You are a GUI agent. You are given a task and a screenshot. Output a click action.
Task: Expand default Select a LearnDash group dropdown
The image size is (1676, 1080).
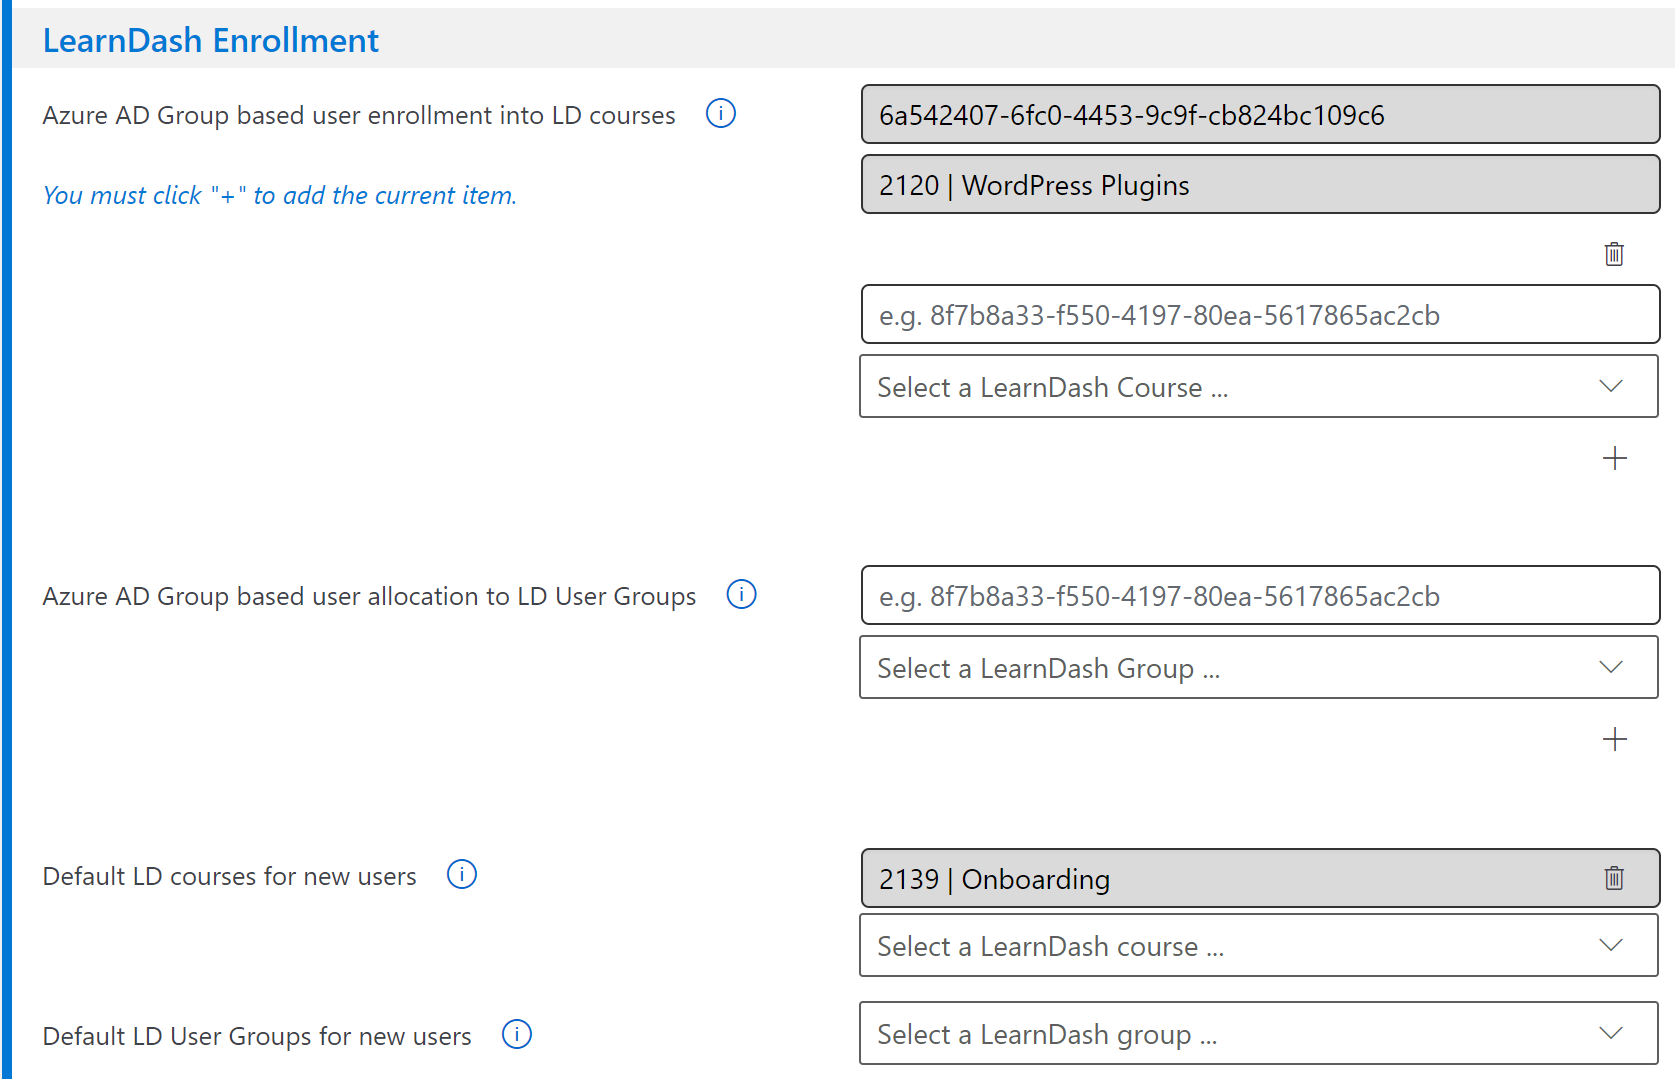pyautogui.click(x=1259, y=1034)
